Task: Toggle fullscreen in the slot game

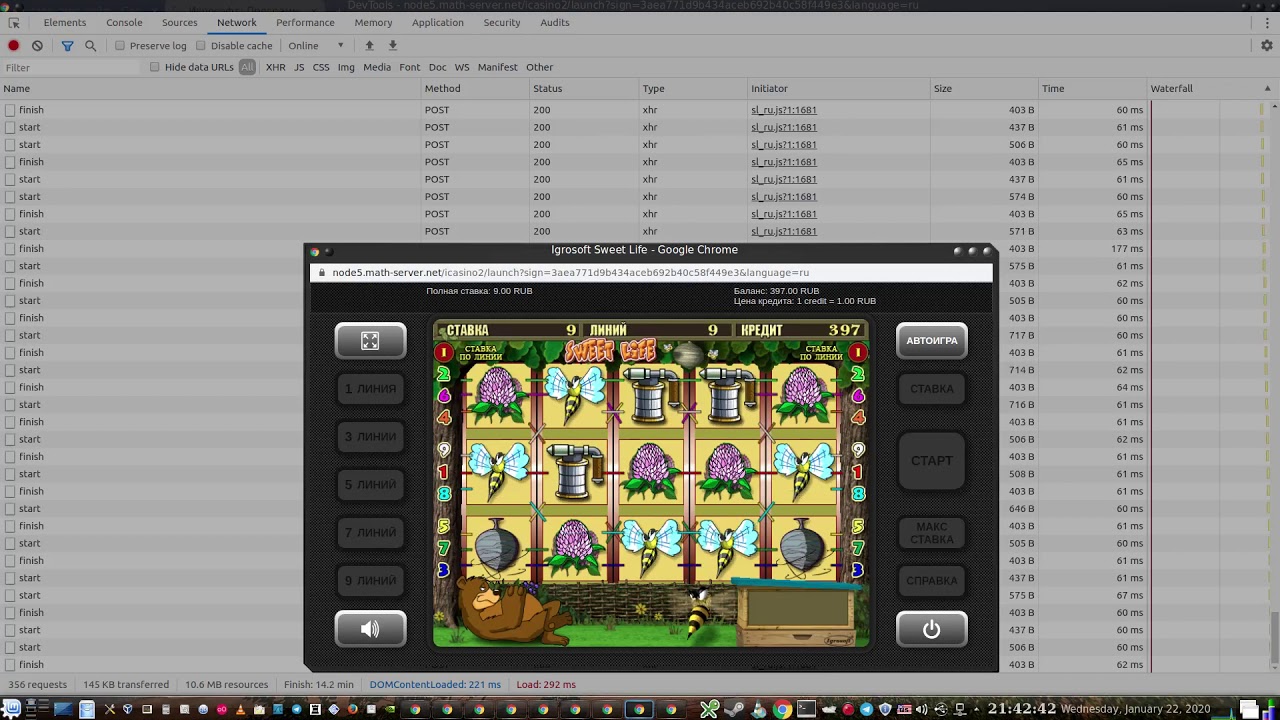Action: [x=370, y=341]
